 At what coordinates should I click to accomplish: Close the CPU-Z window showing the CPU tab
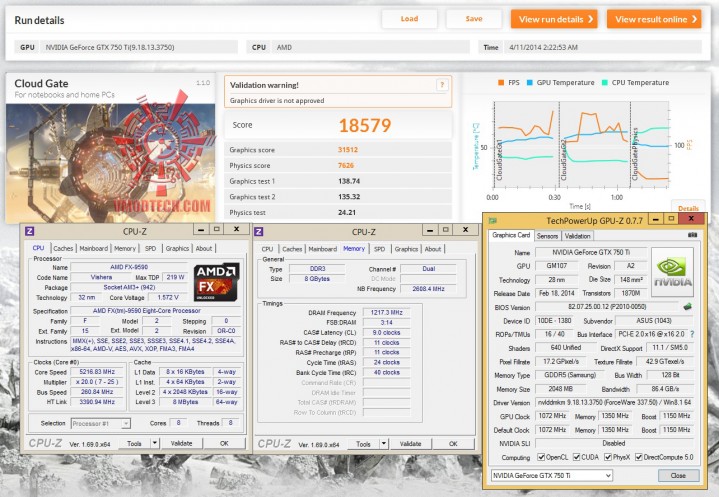(237, 229)
